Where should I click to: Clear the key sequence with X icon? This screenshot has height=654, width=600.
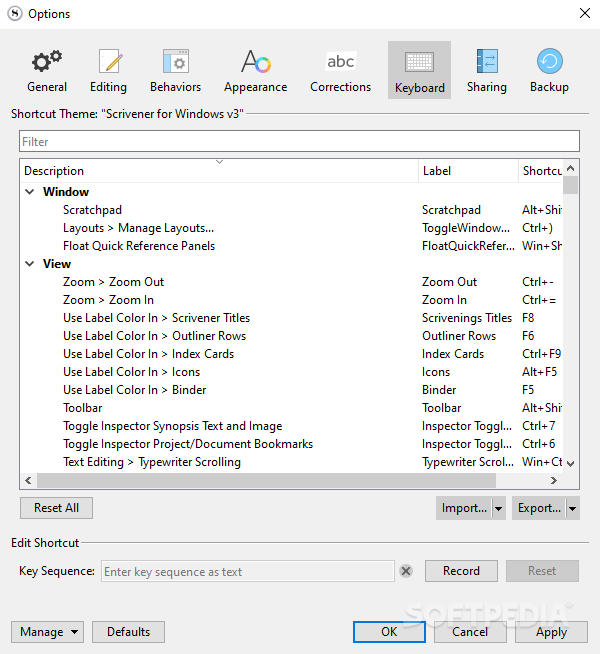pyautogui.click(x=406, y=571)
